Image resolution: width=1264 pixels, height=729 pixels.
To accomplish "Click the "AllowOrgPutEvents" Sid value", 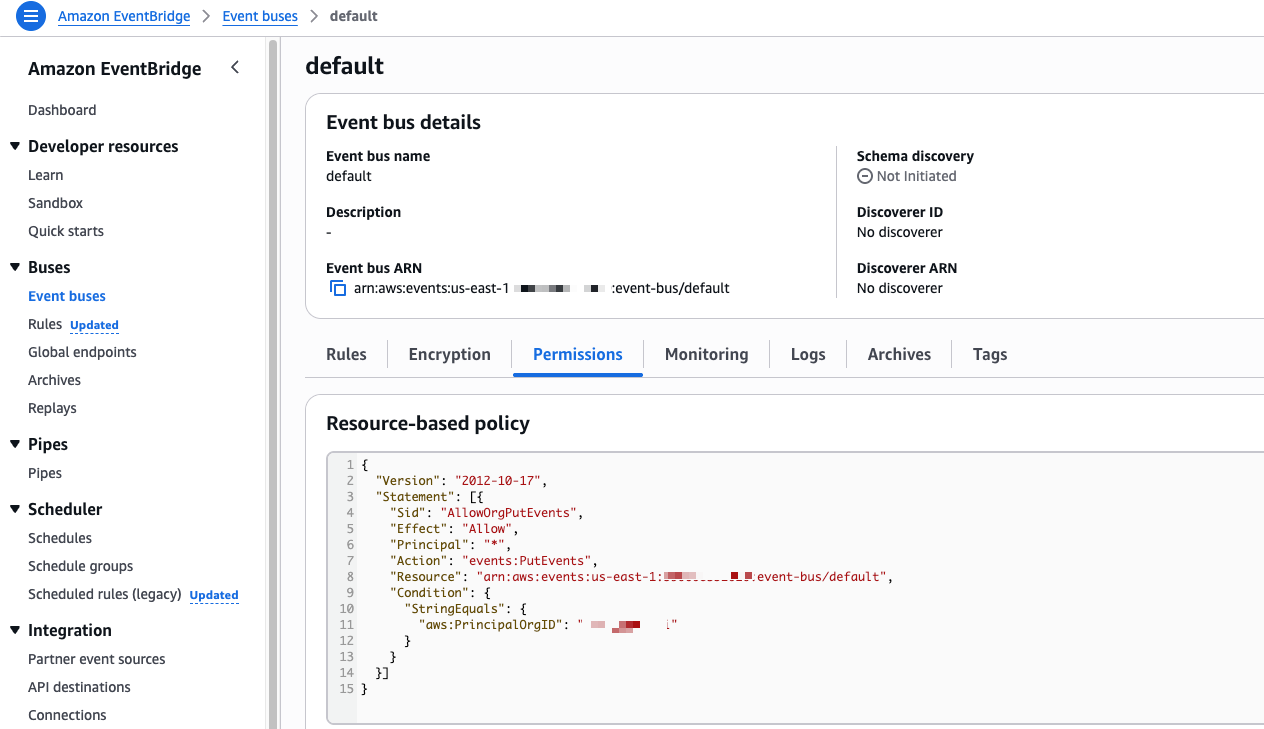I will (508, 512).
